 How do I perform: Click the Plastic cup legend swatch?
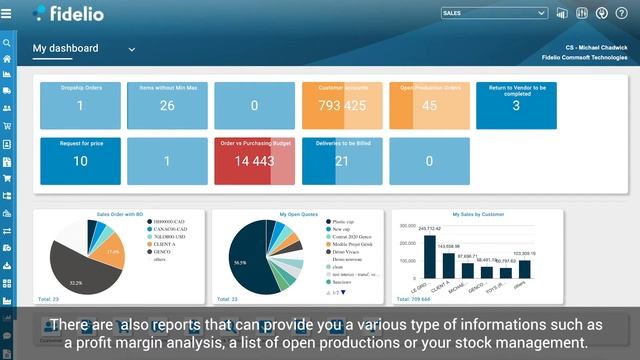328,222
